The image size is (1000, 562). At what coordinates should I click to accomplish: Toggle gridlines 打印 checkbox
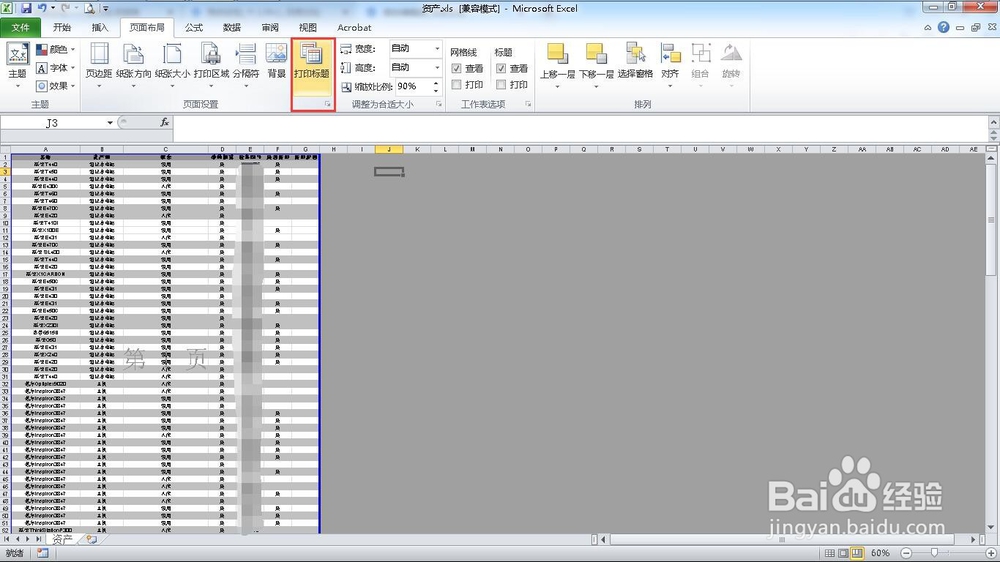457,84
